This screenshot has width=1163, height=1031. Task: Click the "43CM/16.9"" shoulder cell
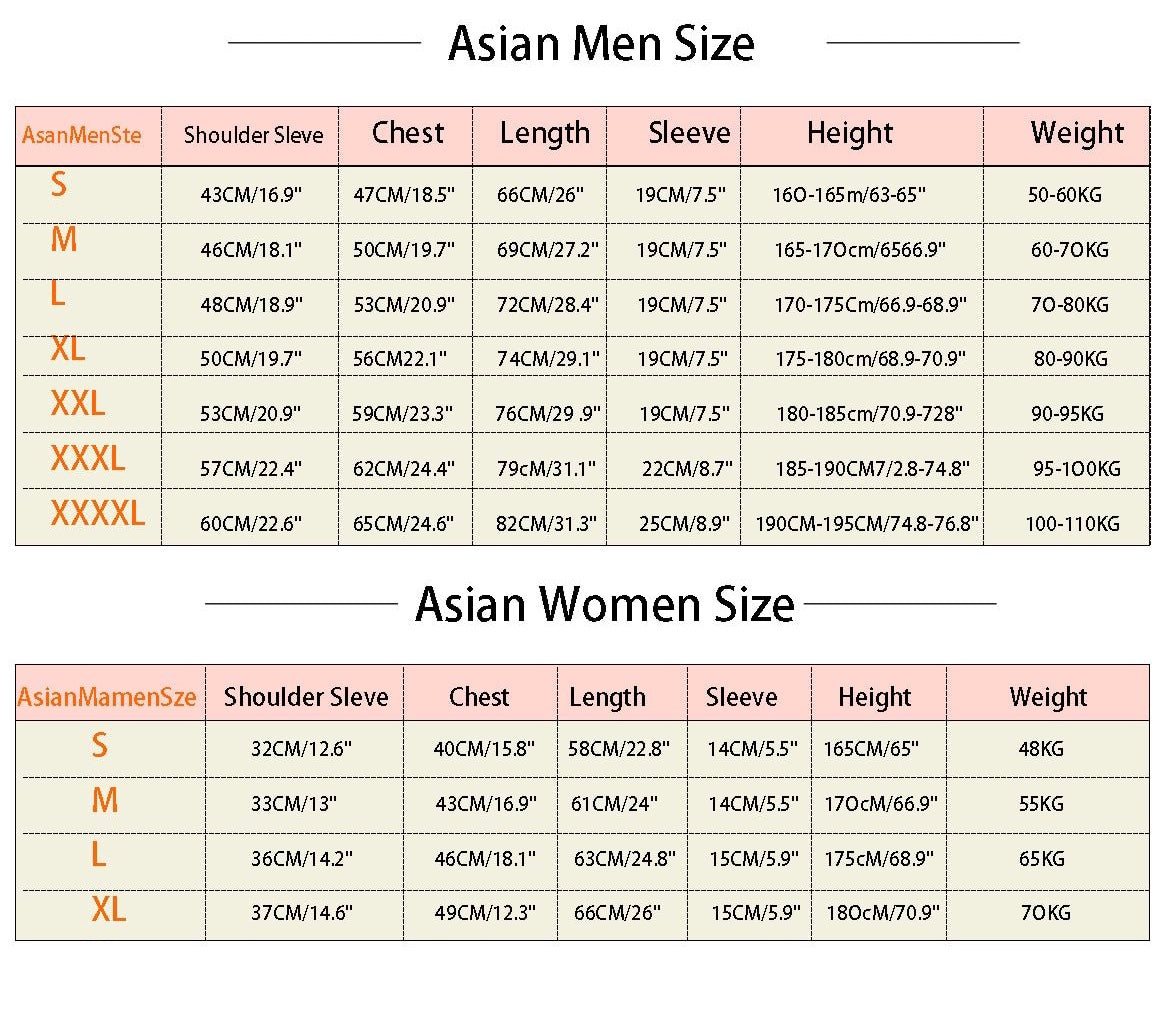point(251,195)
